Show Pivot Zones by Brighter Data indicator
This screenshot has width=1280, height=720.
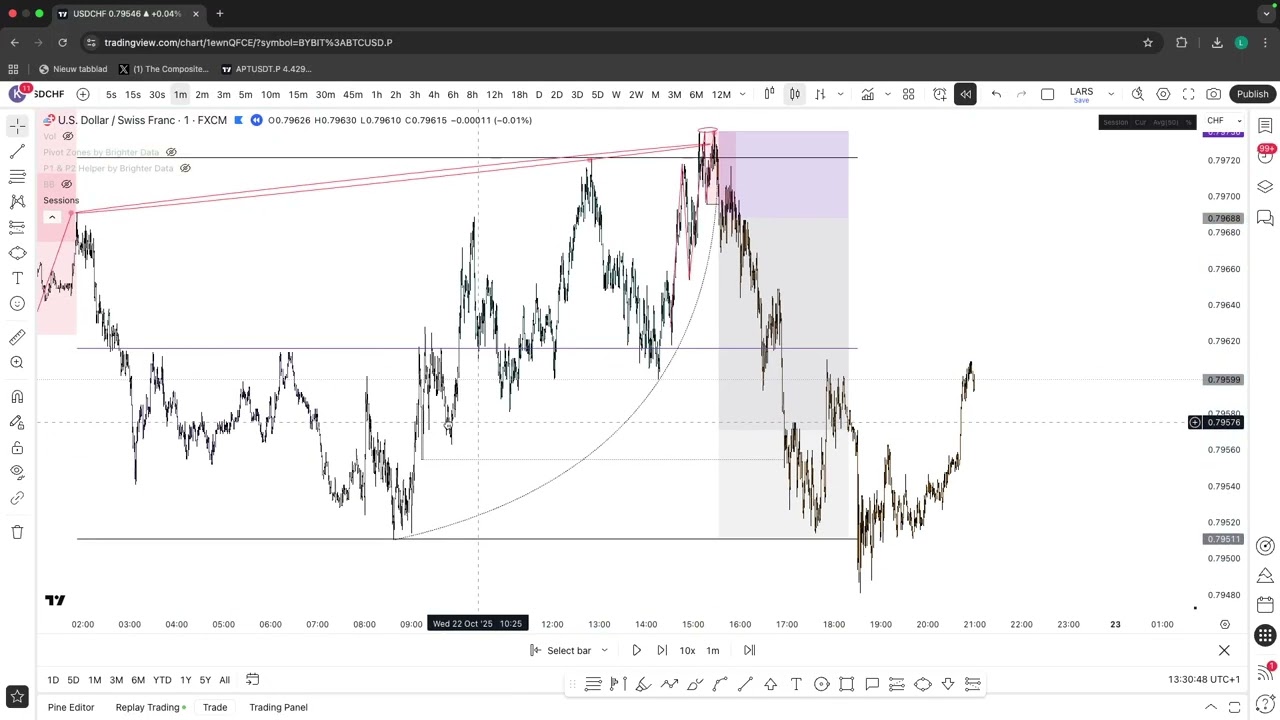click(171, 152)
